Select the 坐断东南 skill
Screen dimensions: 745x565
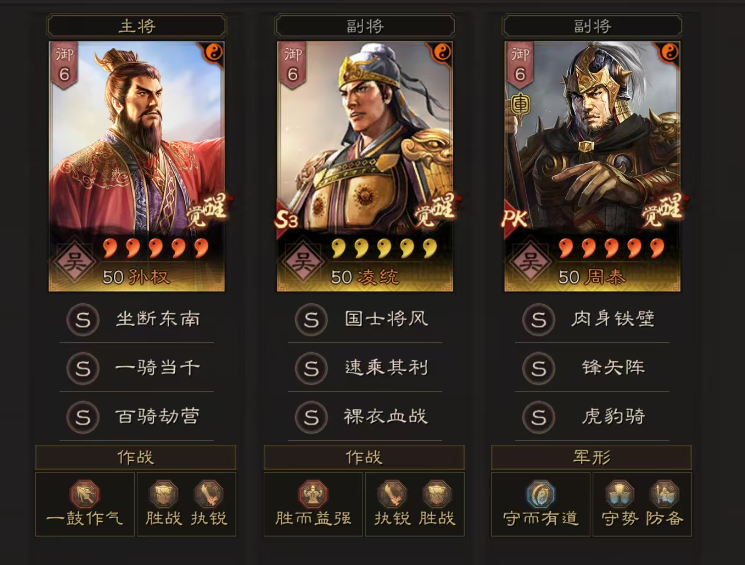pyautogui.click(x=137, y=319)
